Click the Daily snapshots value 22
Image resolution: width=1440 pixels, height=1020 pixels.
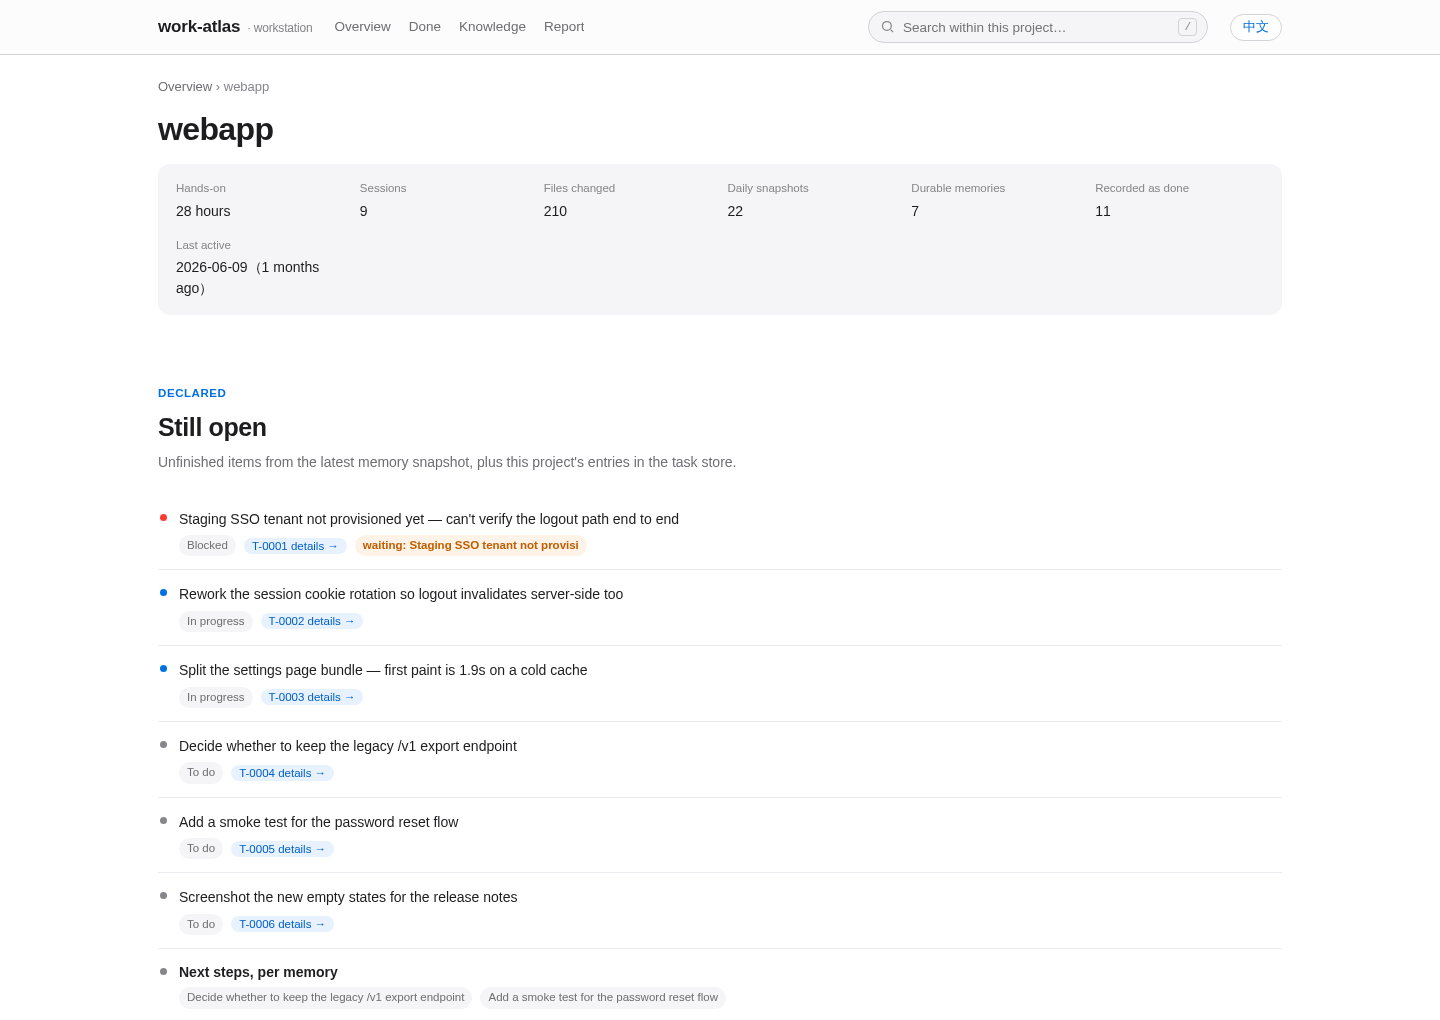pyautogui.click(x=735, y=211)
